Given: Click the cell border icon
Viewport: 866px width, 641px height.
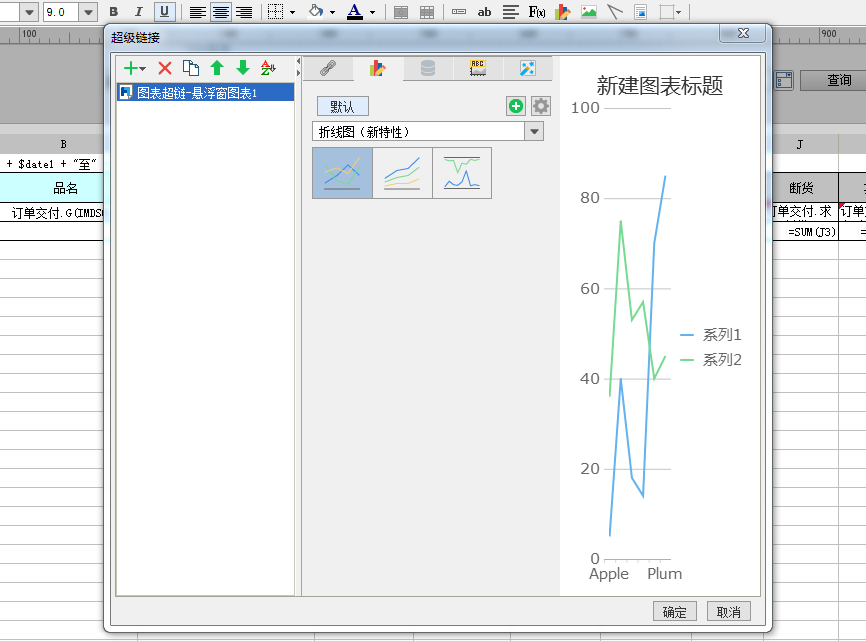Looking at the screenshot, I should [275, 12].
